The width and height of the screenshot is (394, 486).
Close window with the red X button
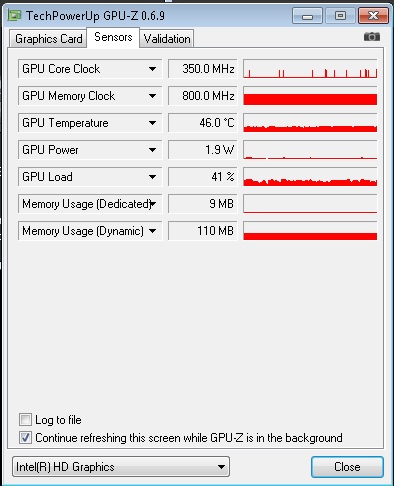[x=373, y=16]
